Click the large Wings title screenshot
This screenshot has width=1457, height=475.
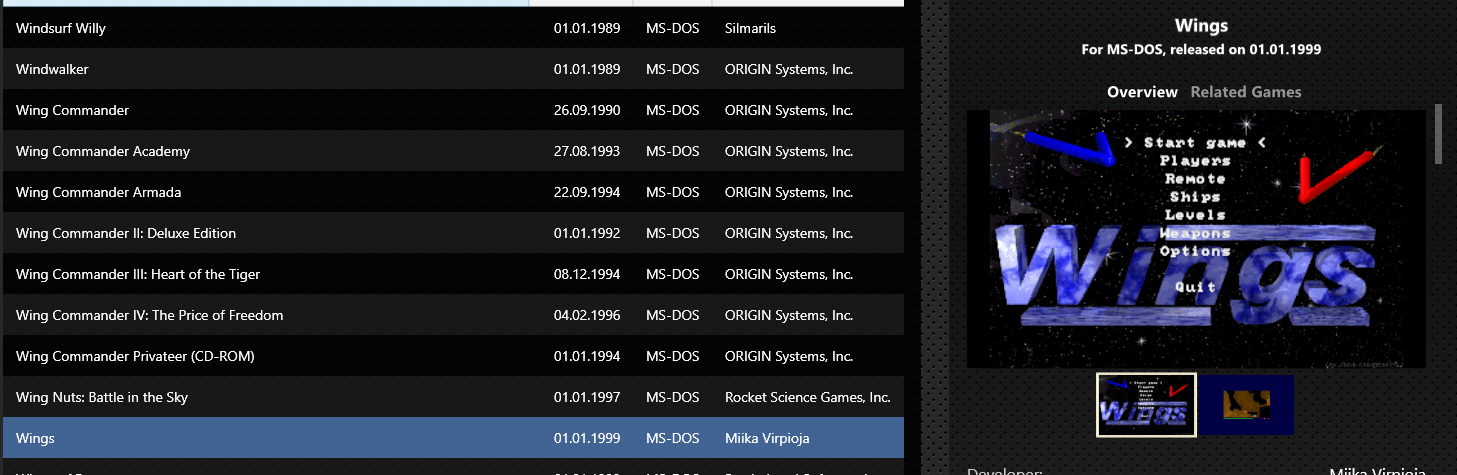(x=1196, y=239)
